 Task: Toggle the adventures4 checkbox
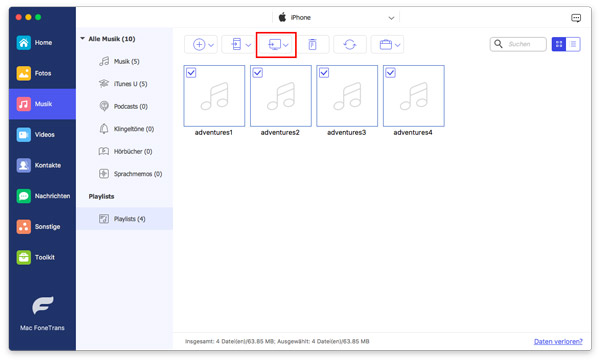(x=390, y=73)
